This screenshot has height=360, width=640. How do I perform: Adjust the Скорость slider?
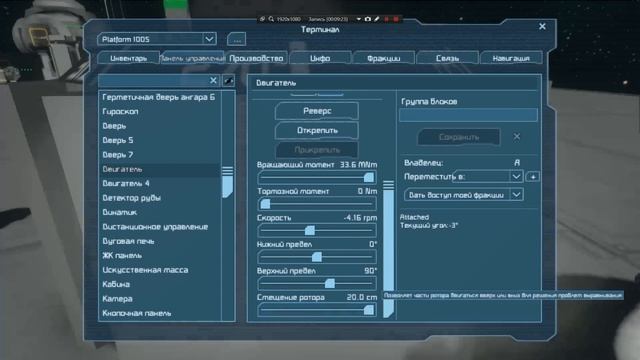coord(317,230)
